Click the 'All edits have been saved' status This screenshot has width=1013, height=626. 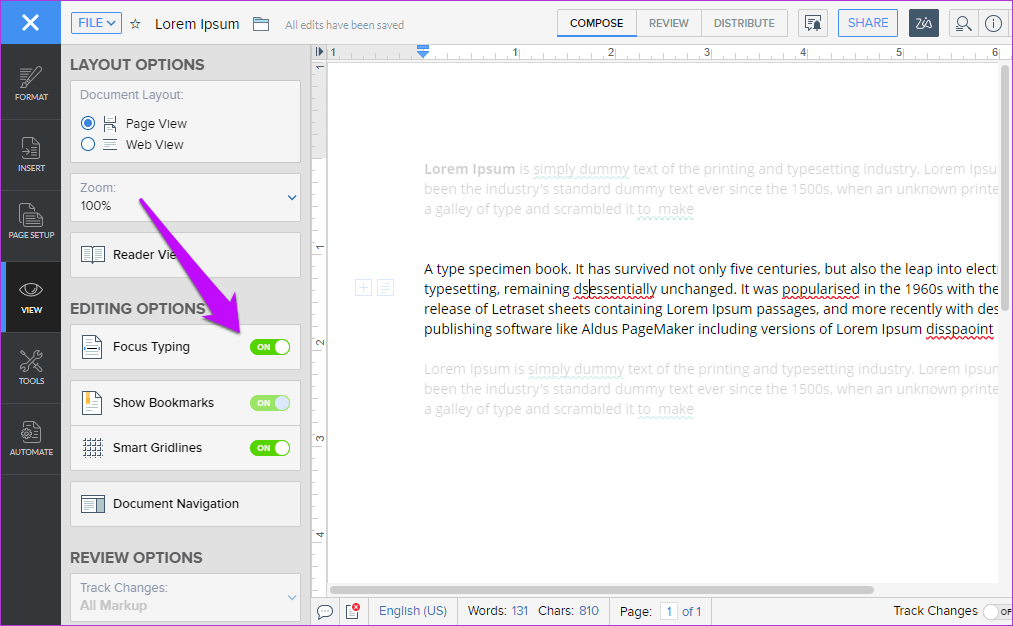coord(344,25)
